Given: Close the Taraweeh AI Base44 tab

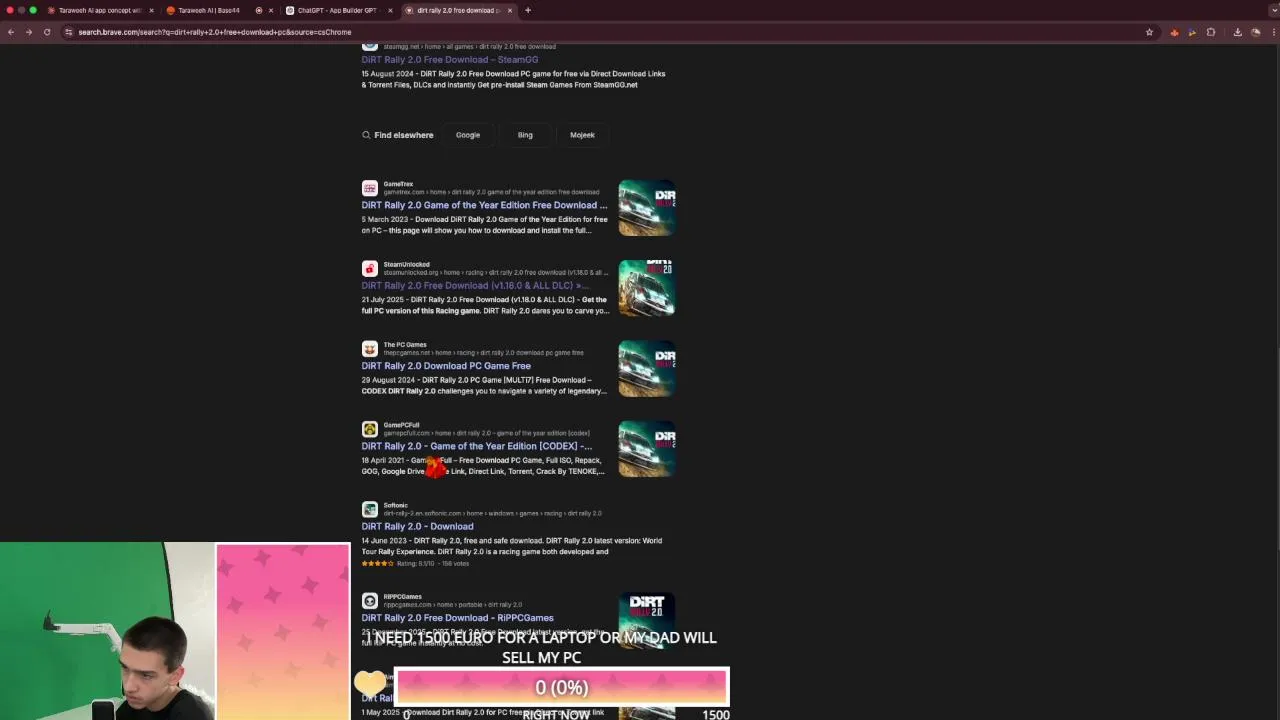Looking at the screenshot, I should point(271,10).
